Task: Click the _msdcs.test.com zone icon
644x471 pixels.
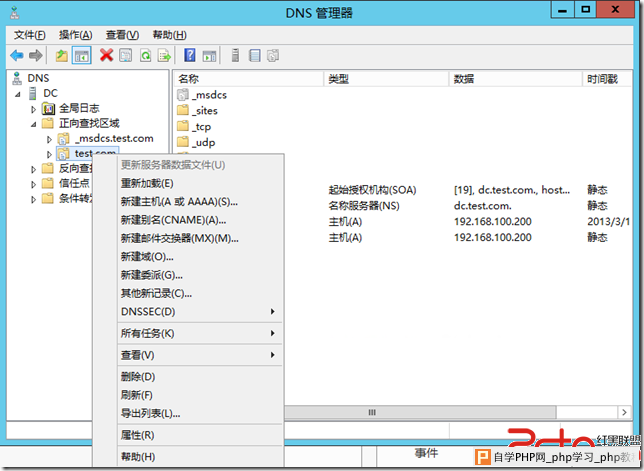Action: 63,139
